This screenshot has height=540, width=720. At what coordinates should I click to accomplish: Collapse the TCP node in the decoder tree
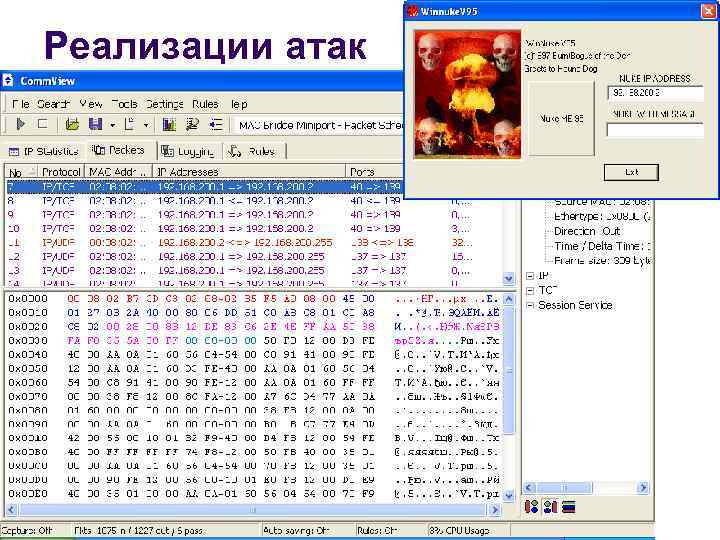point(529,291)
